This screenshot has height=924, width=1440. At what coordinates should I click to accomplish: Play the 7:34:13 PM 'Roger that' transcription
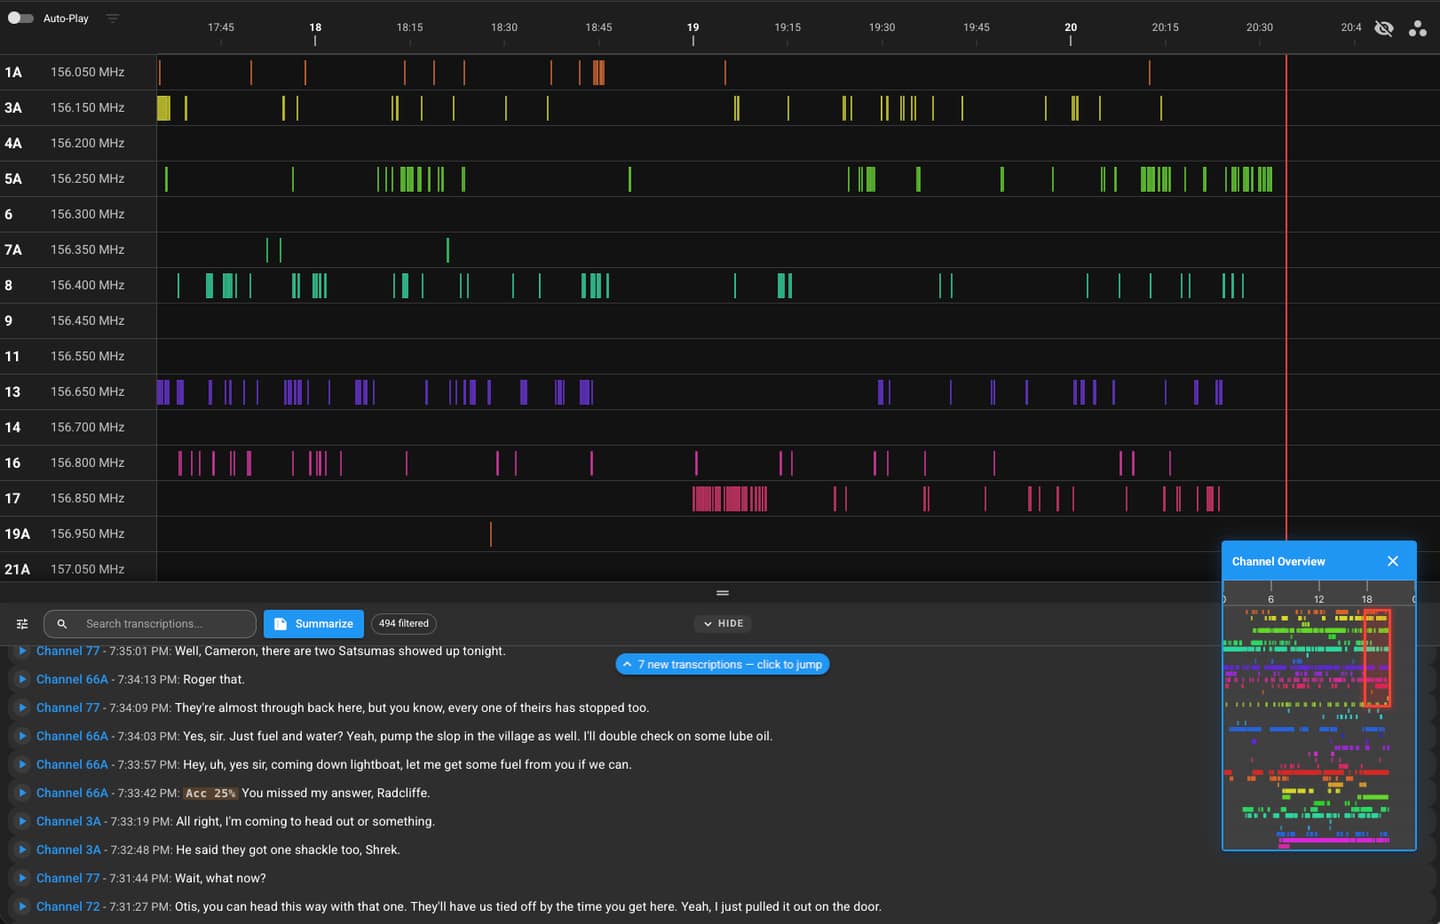(x=22, y=679)
